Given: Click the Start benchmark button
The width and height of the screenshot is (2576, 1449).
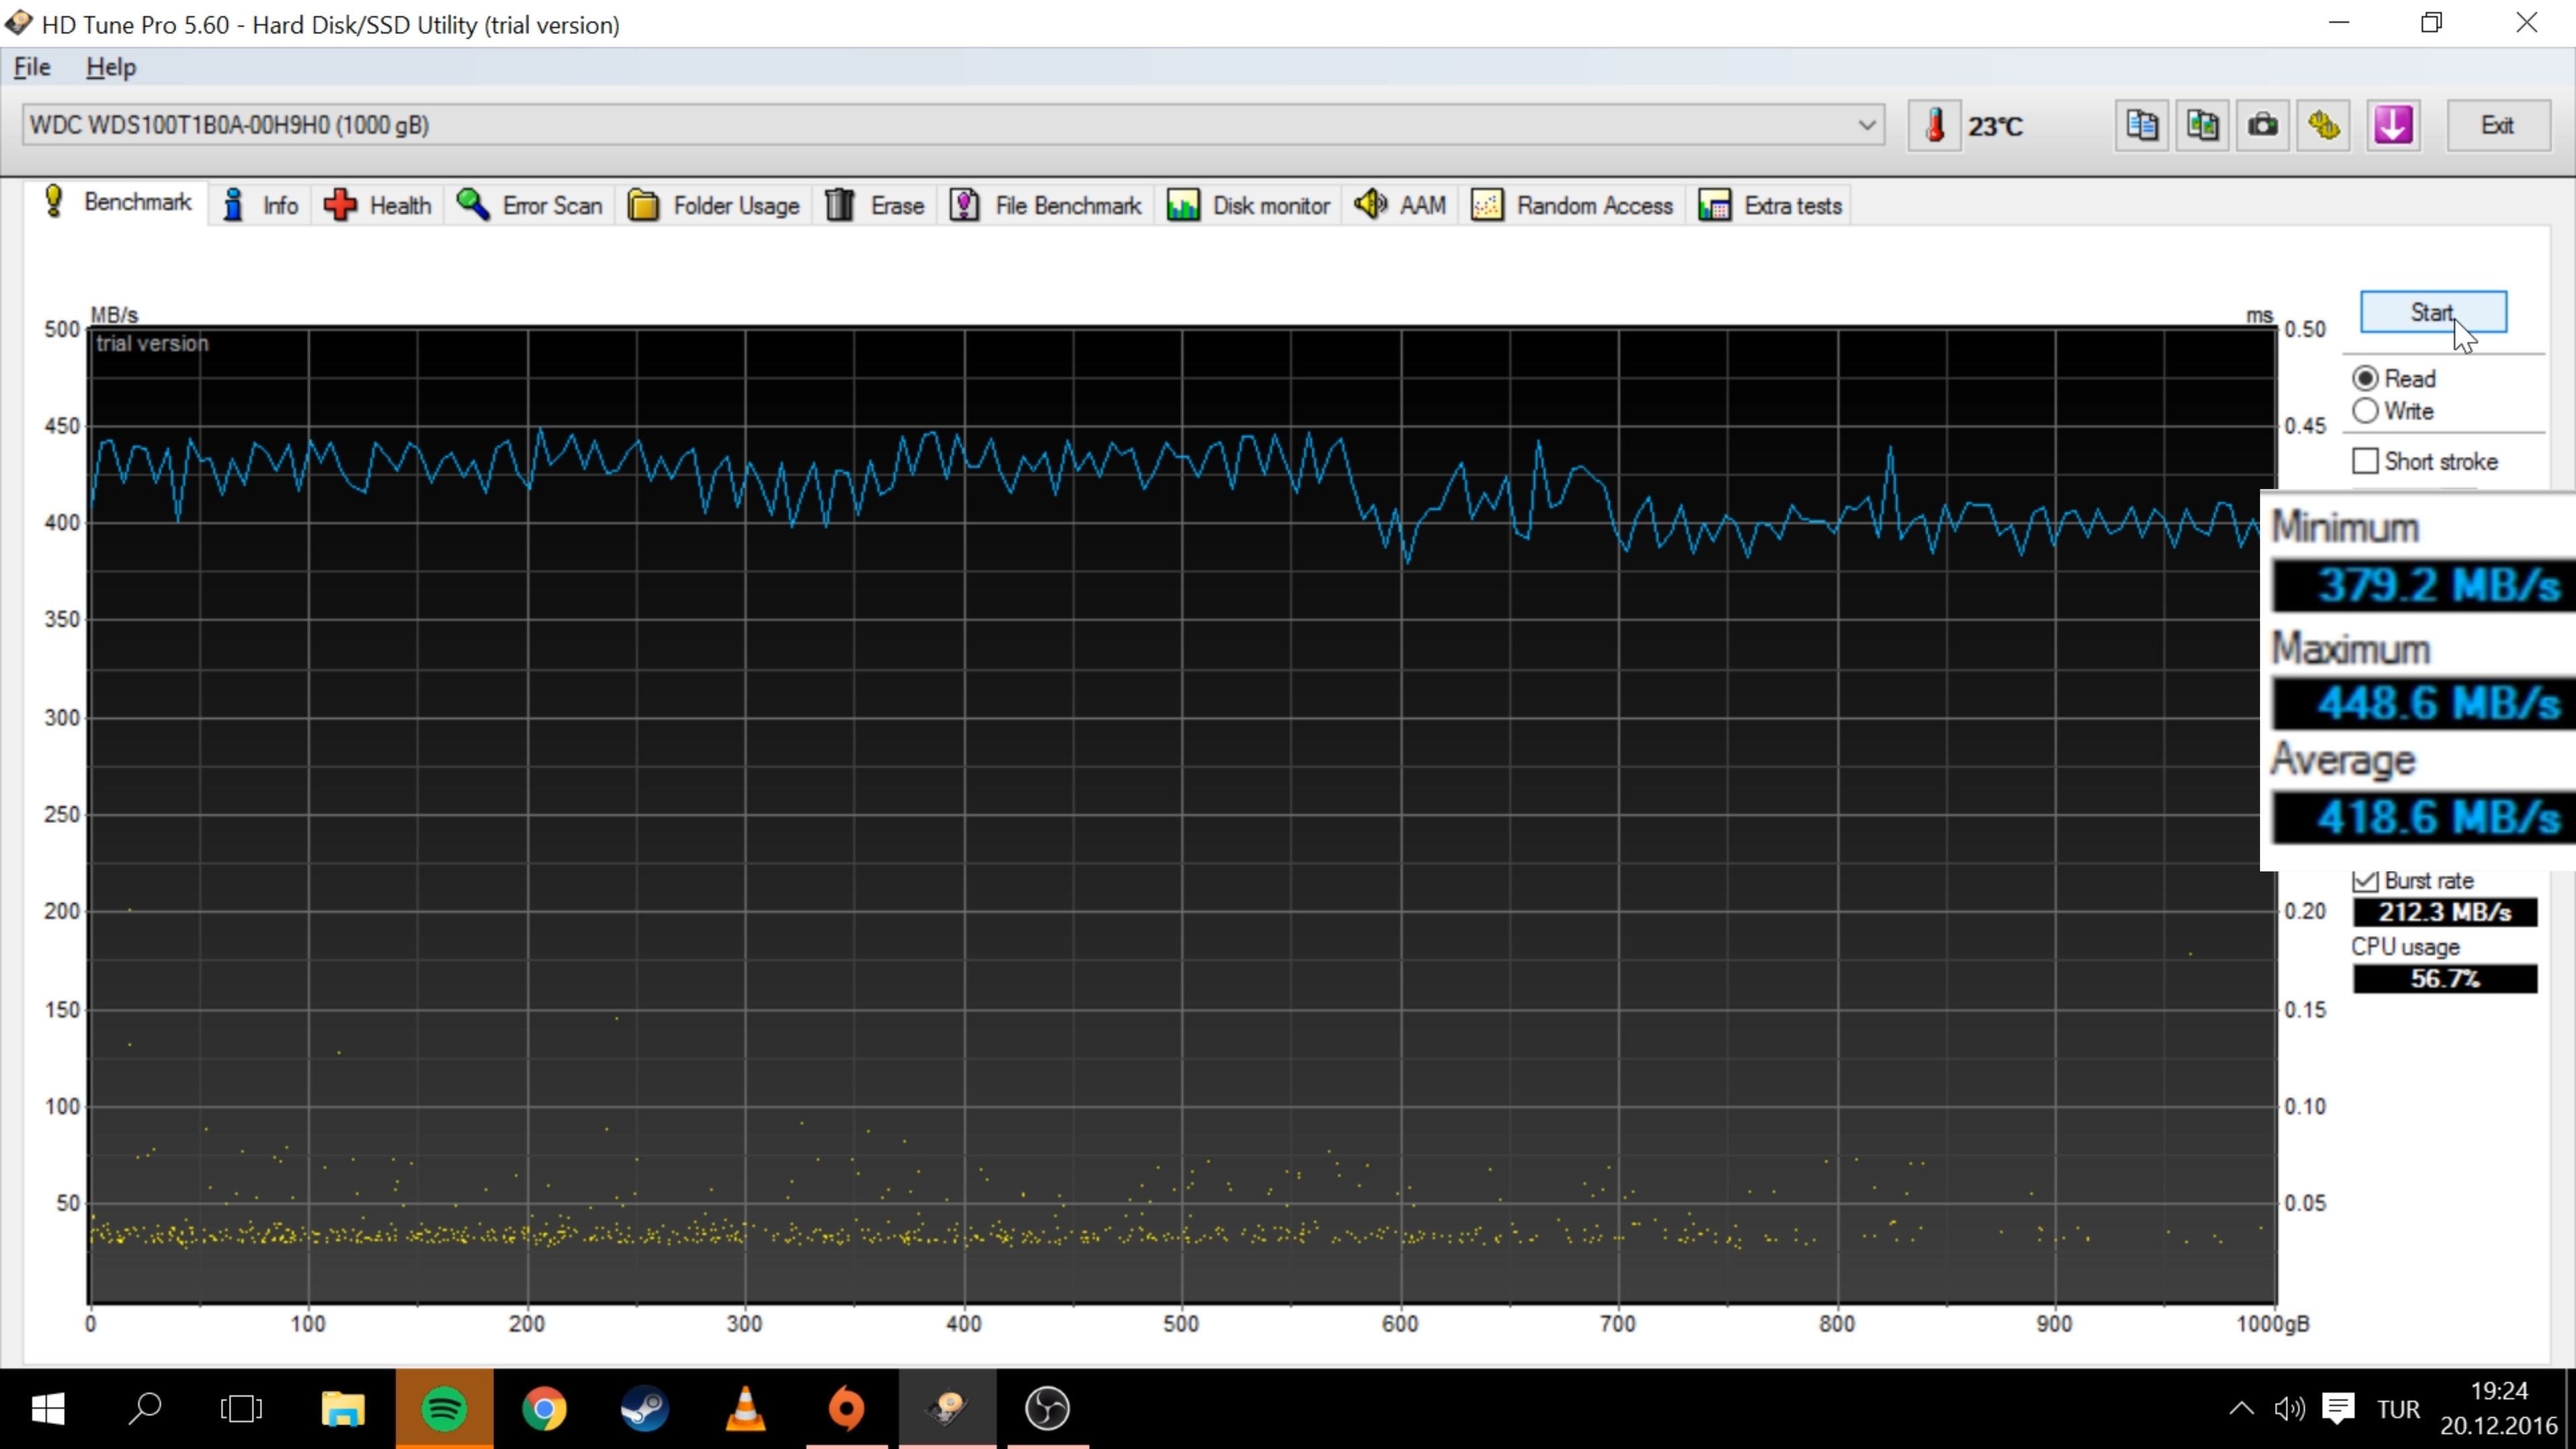Looking at the screenshot, I should pyautogui.click(x=2433, y=312).
